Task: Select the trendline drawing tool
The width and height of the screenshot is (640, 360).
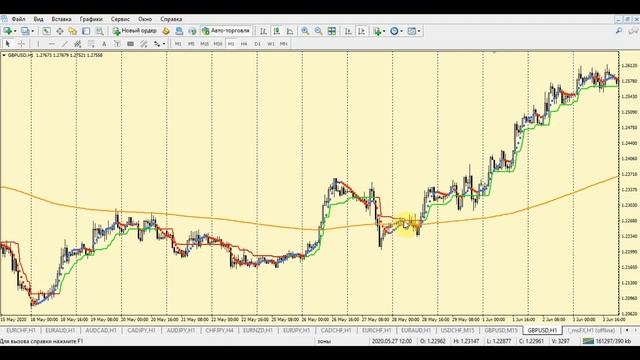Action: click(x=64, y=44)
